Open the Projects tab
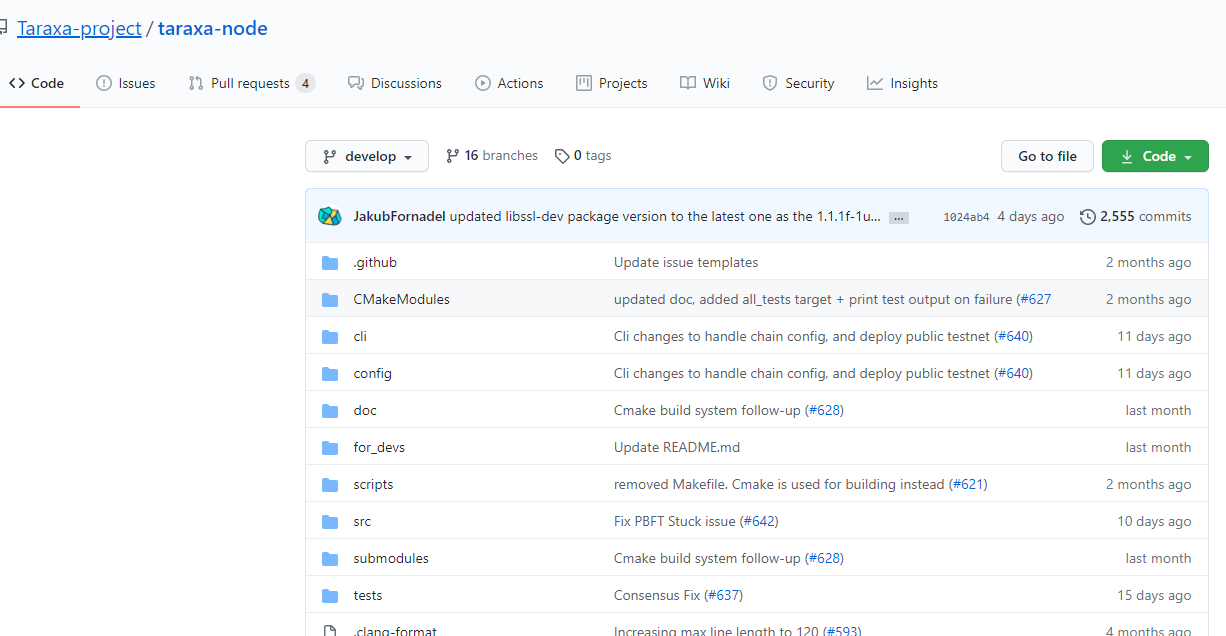Viewport: 1226px width, 636px height. [x=612, y=83]
